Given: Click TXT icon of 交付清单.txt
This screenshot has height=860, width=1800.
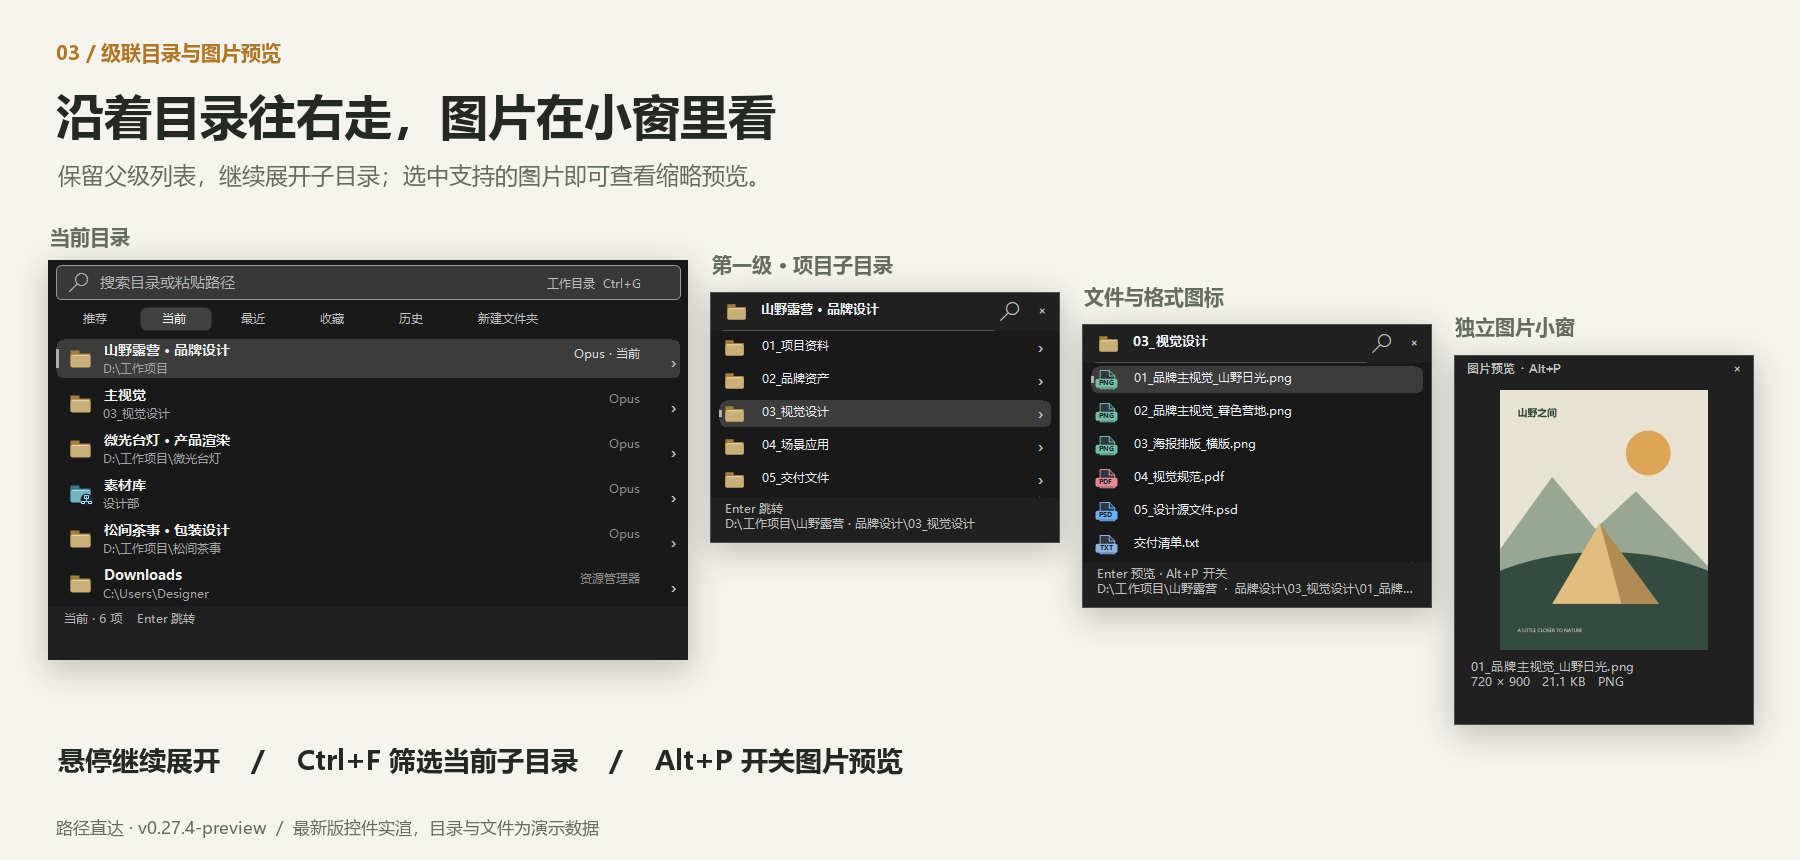Looking at the screenshot, I should tap(1106, 544).
